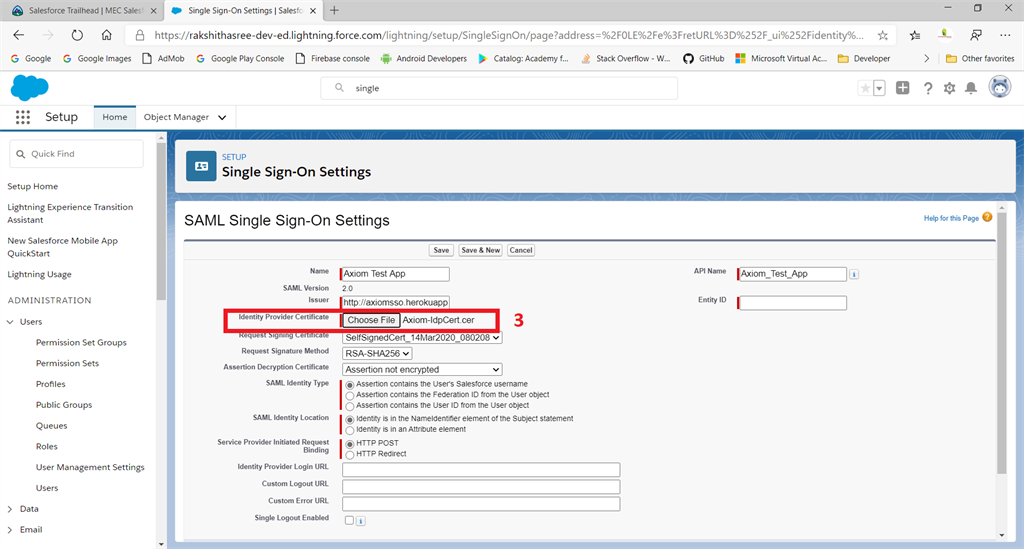Screen dimensions: 1024x549
Task: Click Quick Find search box
Action: (76, 154)
